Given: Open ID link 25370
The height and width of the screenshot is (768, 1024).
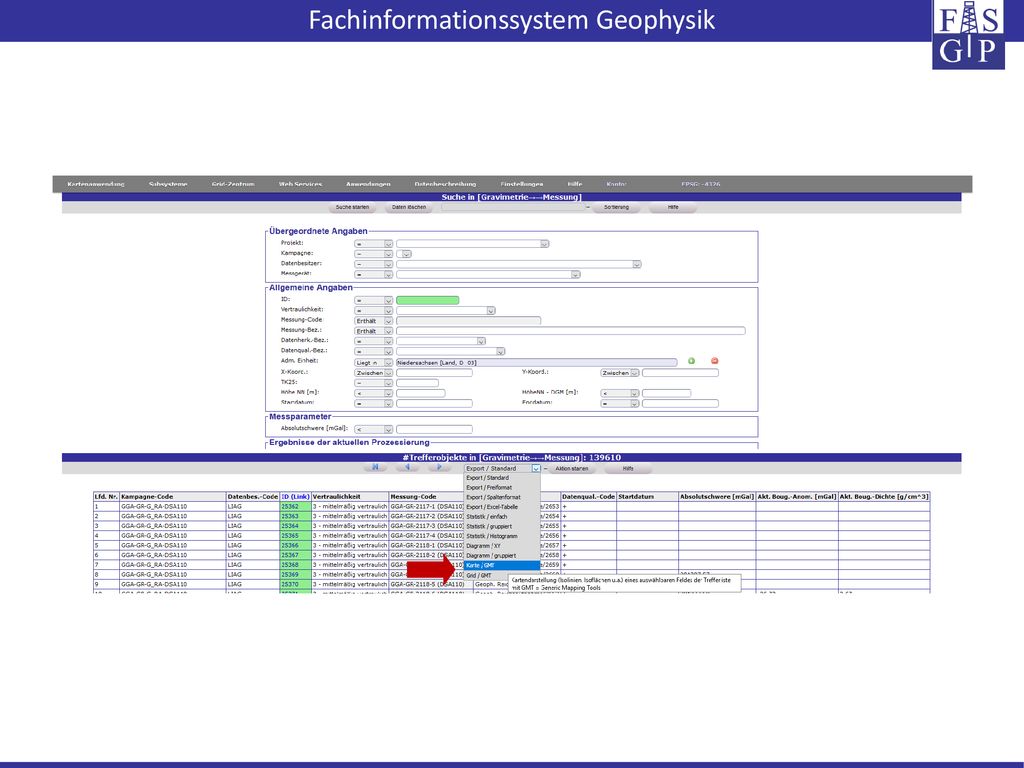Looking at the screenshot, I should pos(289,584).
